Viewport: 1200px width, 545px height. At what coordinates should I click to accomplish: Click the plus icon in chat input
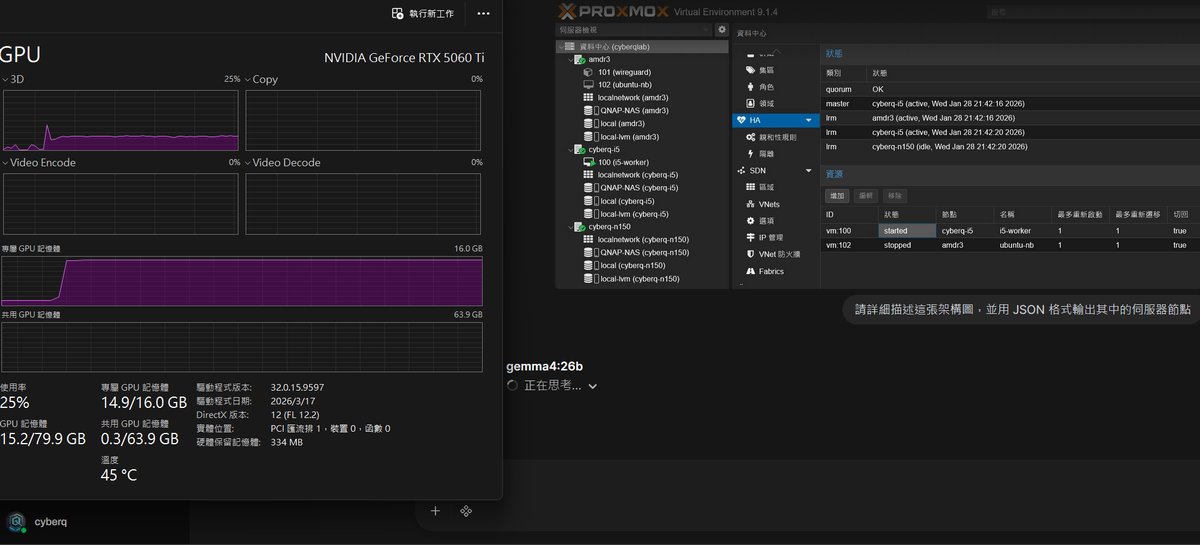pos(435,511)
